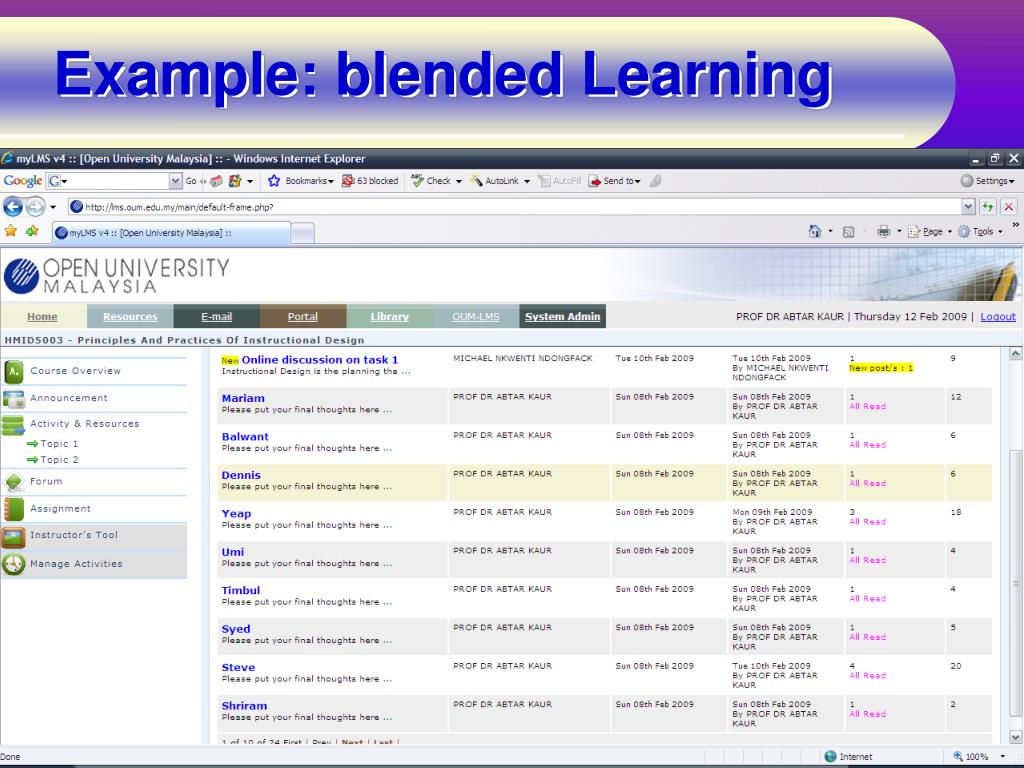Open the Resources navigation tab

pyautogui.click(x=130, y=316)
